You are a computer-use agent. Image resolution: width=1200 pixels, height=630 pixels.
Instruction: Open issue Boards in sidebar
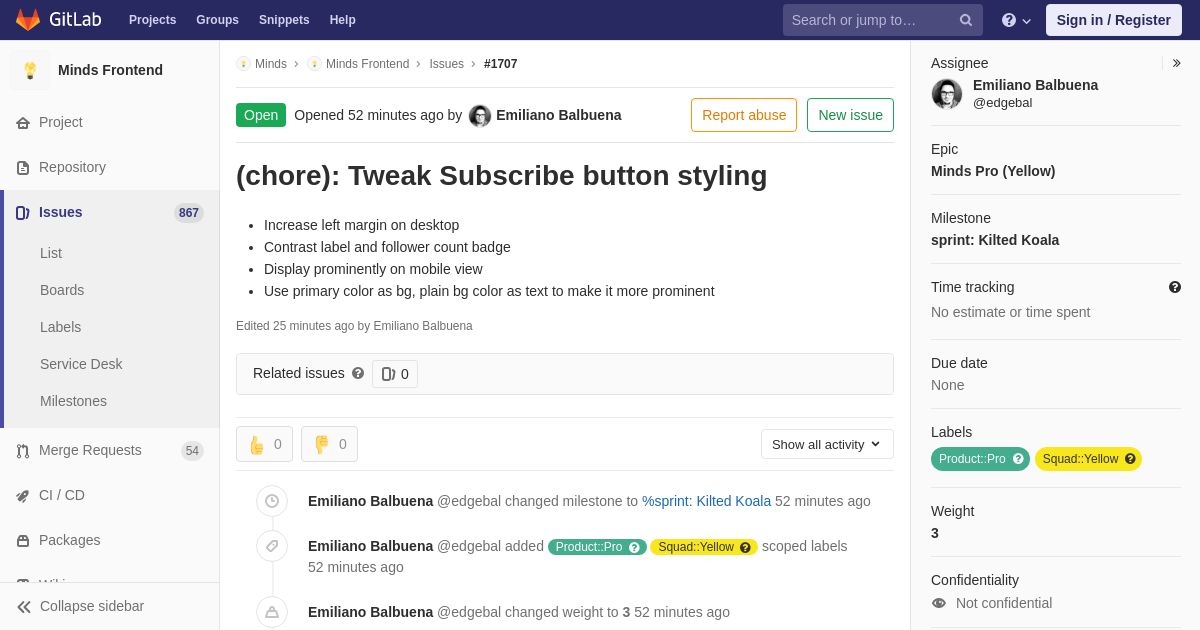click(x=62, y=290)
